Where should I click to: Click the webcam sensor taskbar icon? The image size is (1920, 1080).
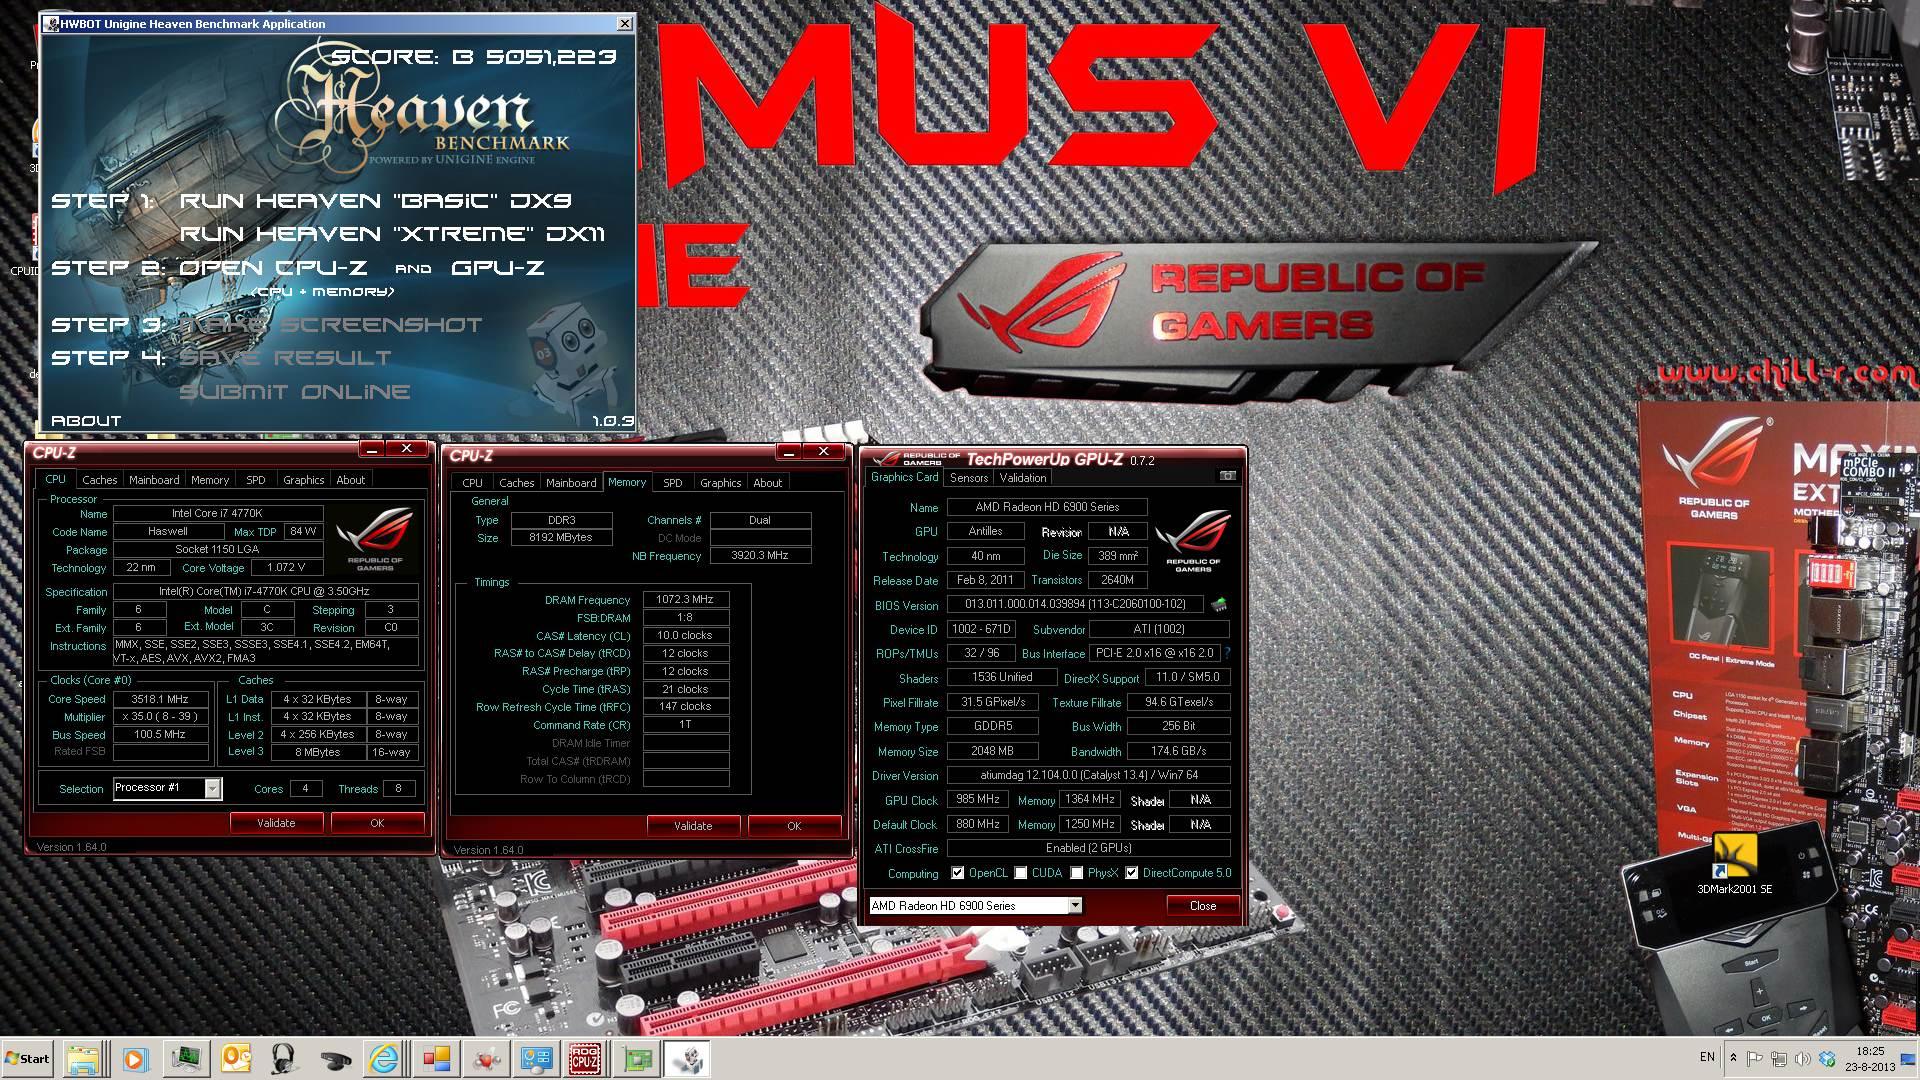336,1058
